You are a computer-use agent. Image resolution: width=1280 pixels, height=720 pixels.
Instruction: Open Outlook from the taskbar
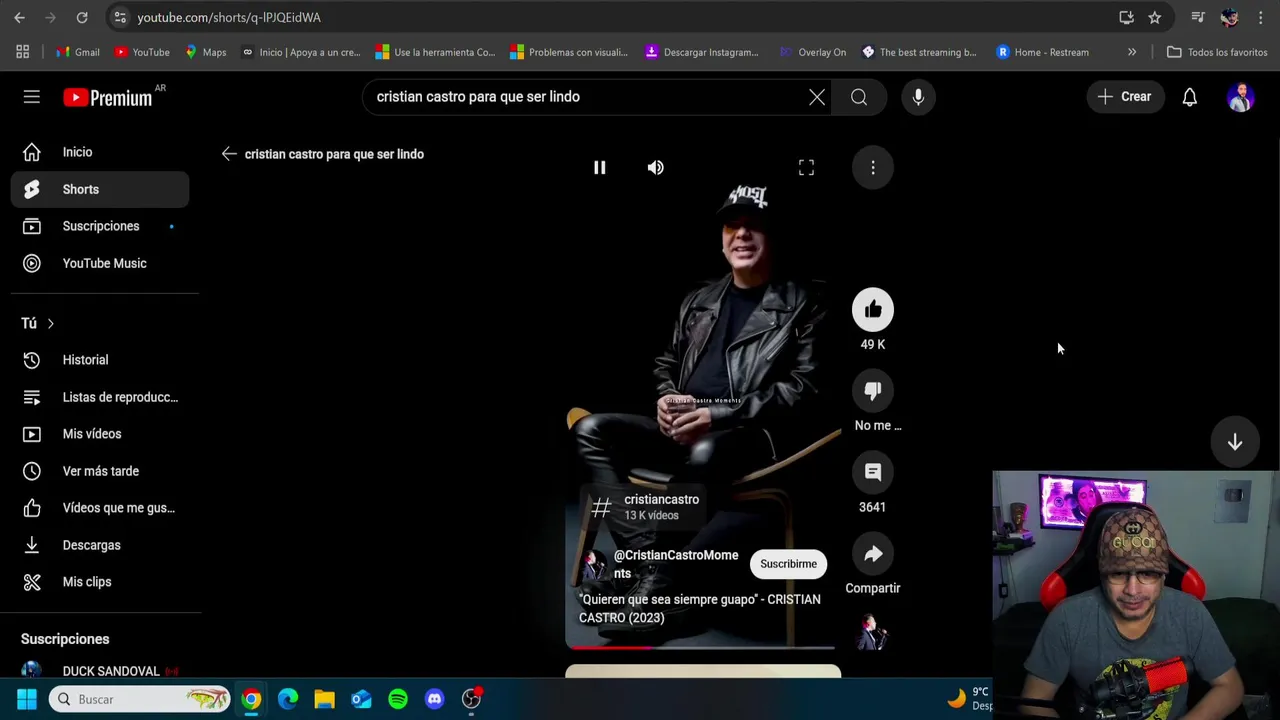pyautogui.click(x=361, y=699)
